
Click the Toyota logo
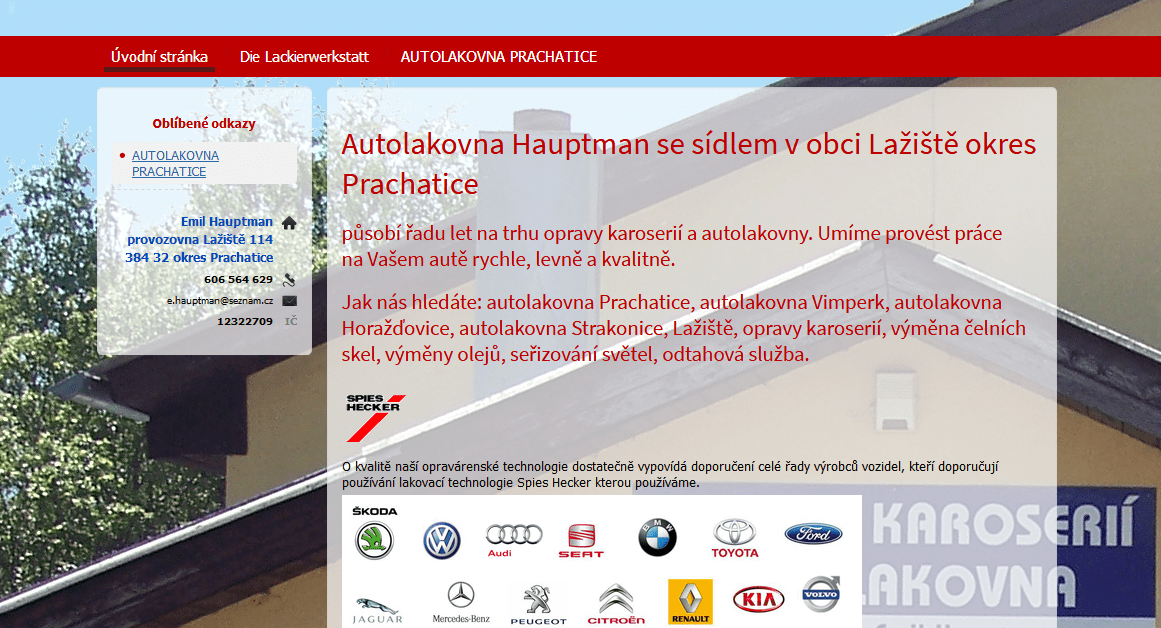click(735, 538)
